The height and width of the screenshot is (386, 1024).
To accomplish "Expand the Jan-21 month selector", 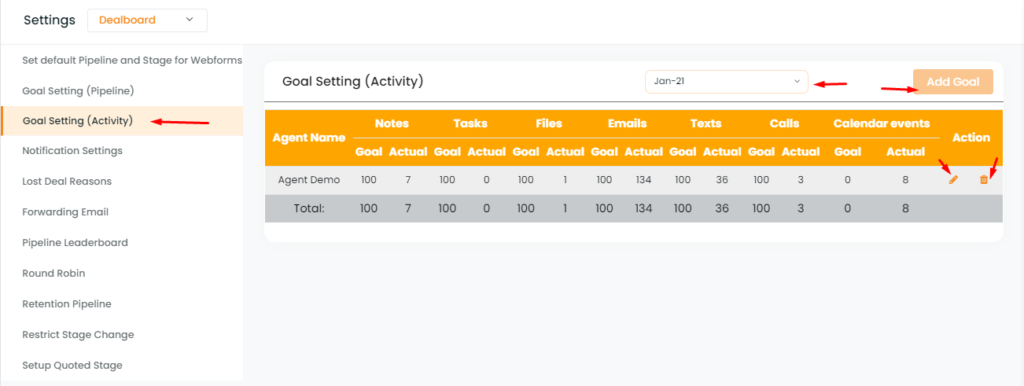I will [x=726, y=82].
